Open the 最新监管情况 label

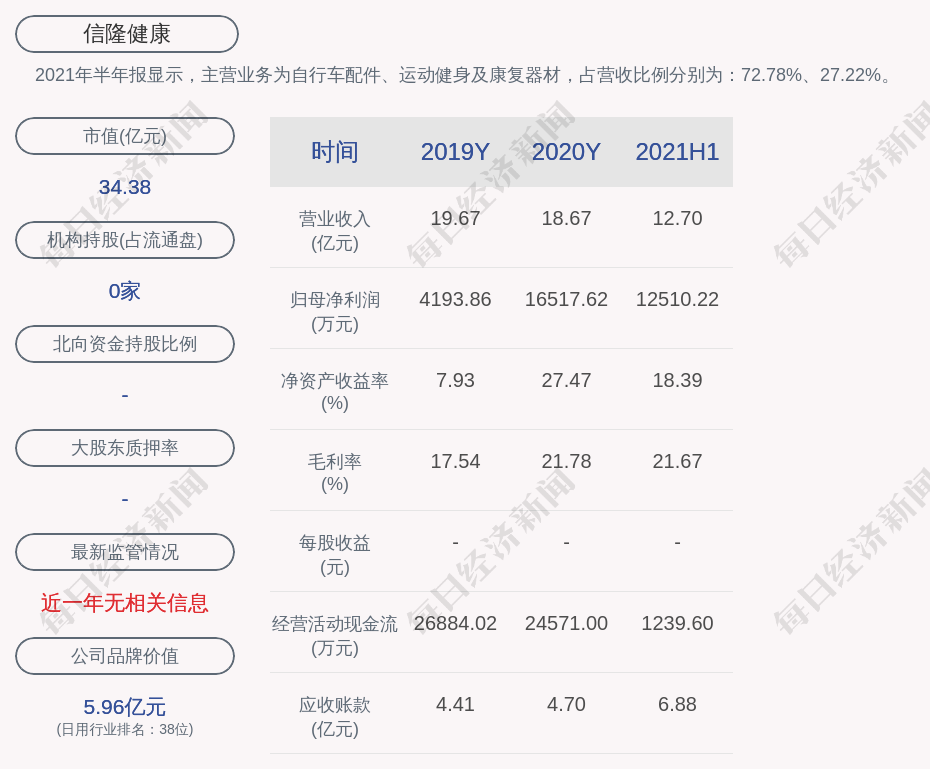[125, 552]
